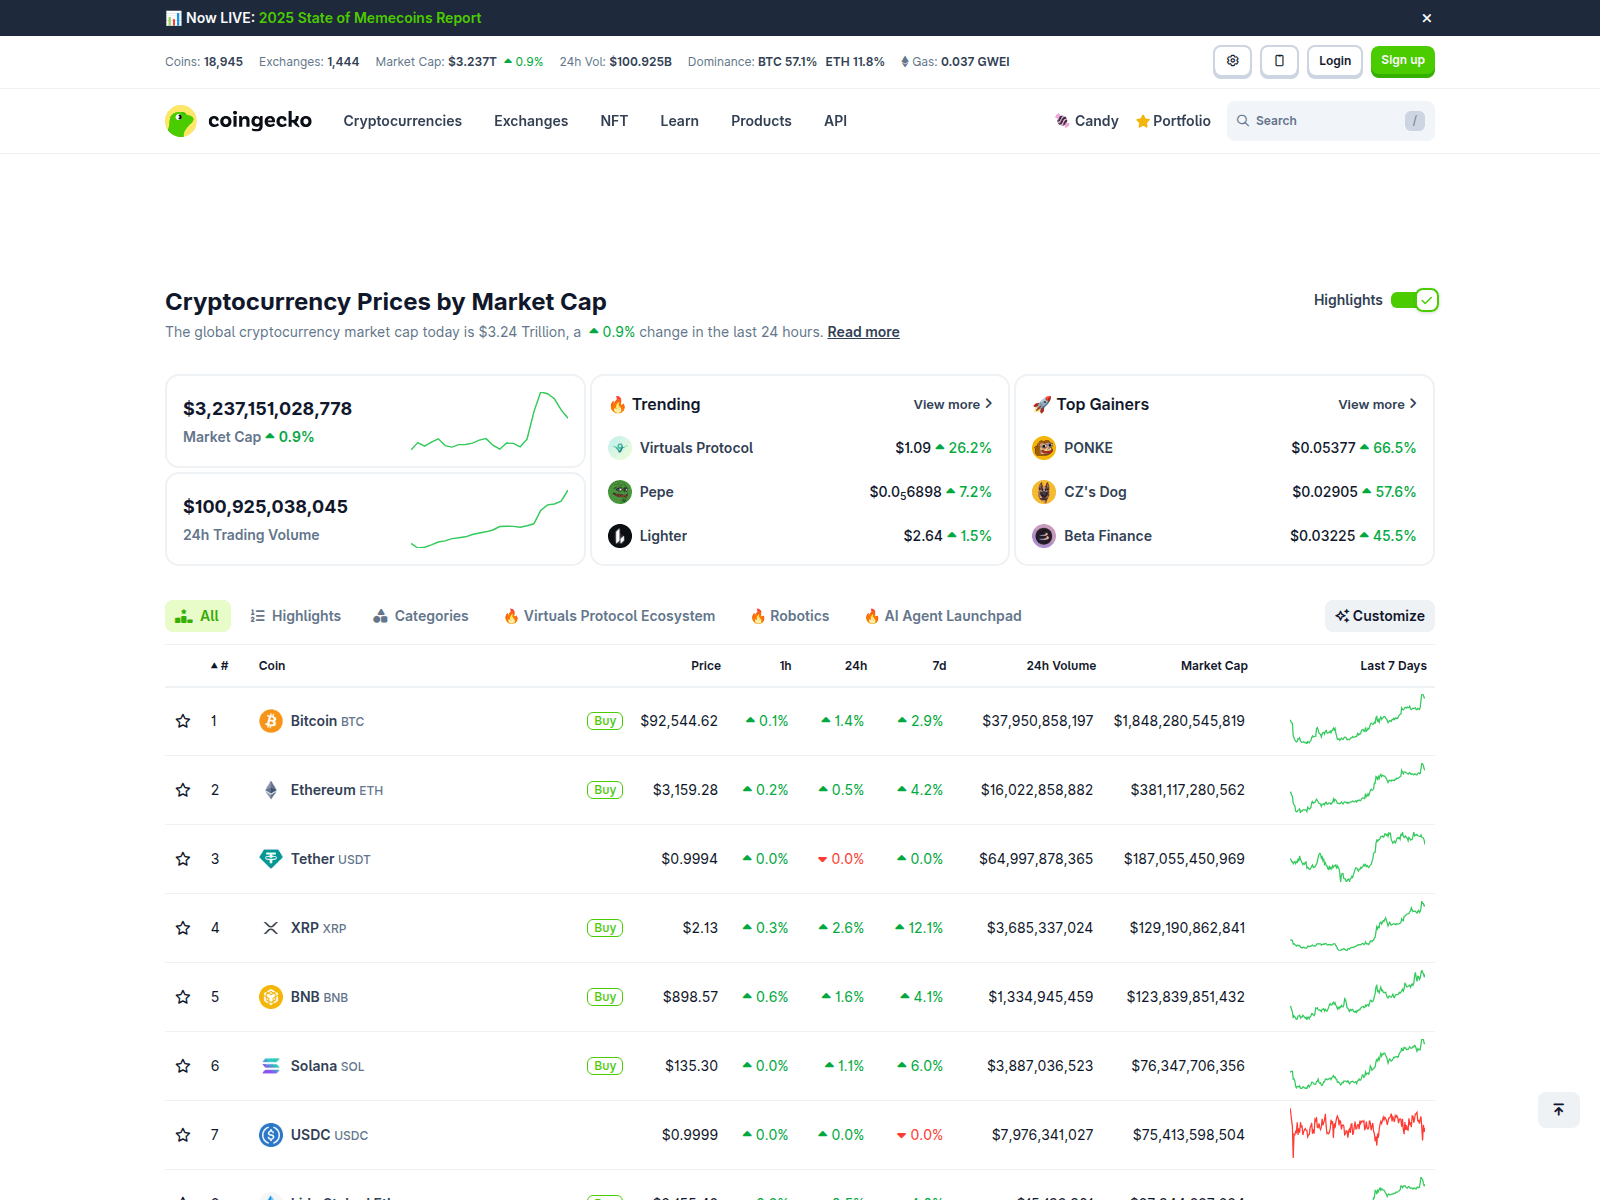Open the Beta Finance gainer icon
1600x1200 pixels.
pyautogui.click(x=1044, y=536)
